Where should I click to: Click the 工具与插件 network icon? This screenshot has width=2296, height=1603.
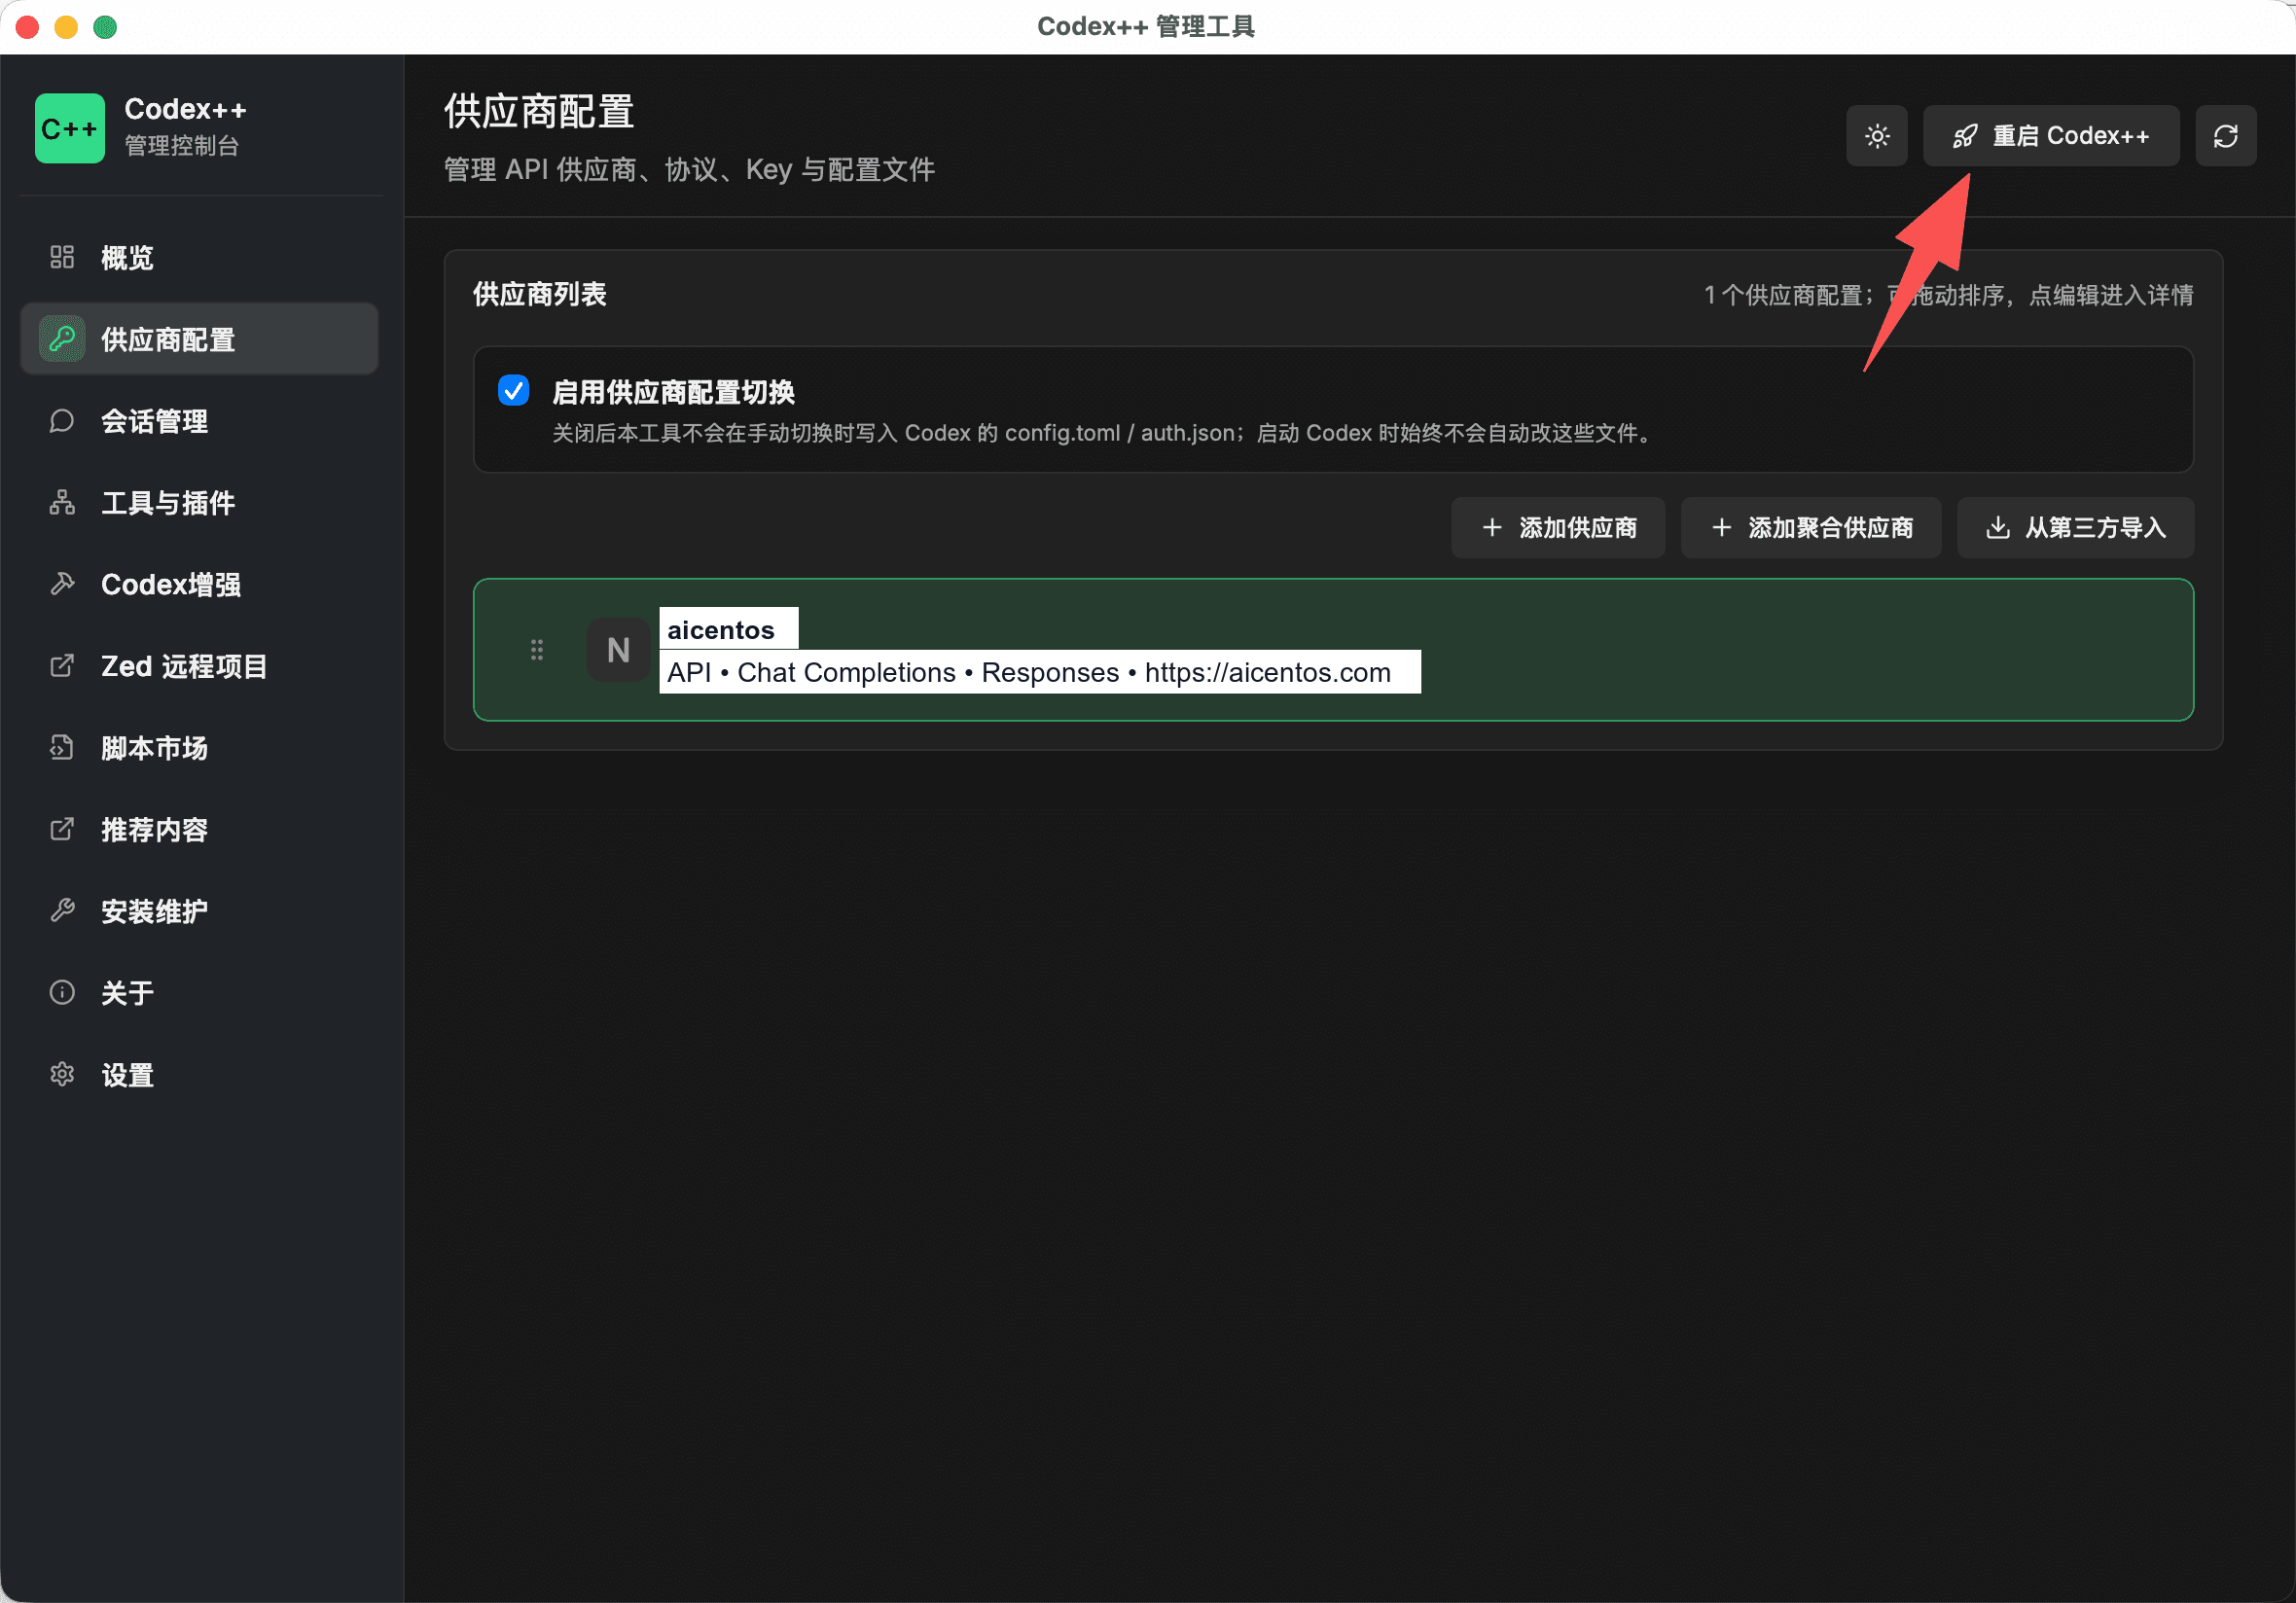coord(62,502)
